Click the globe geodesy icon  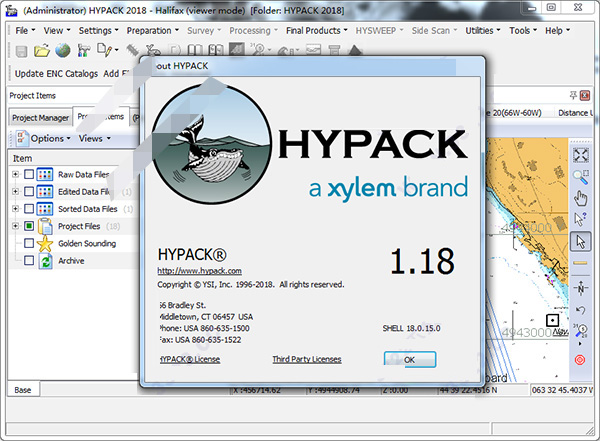[63, 51]
